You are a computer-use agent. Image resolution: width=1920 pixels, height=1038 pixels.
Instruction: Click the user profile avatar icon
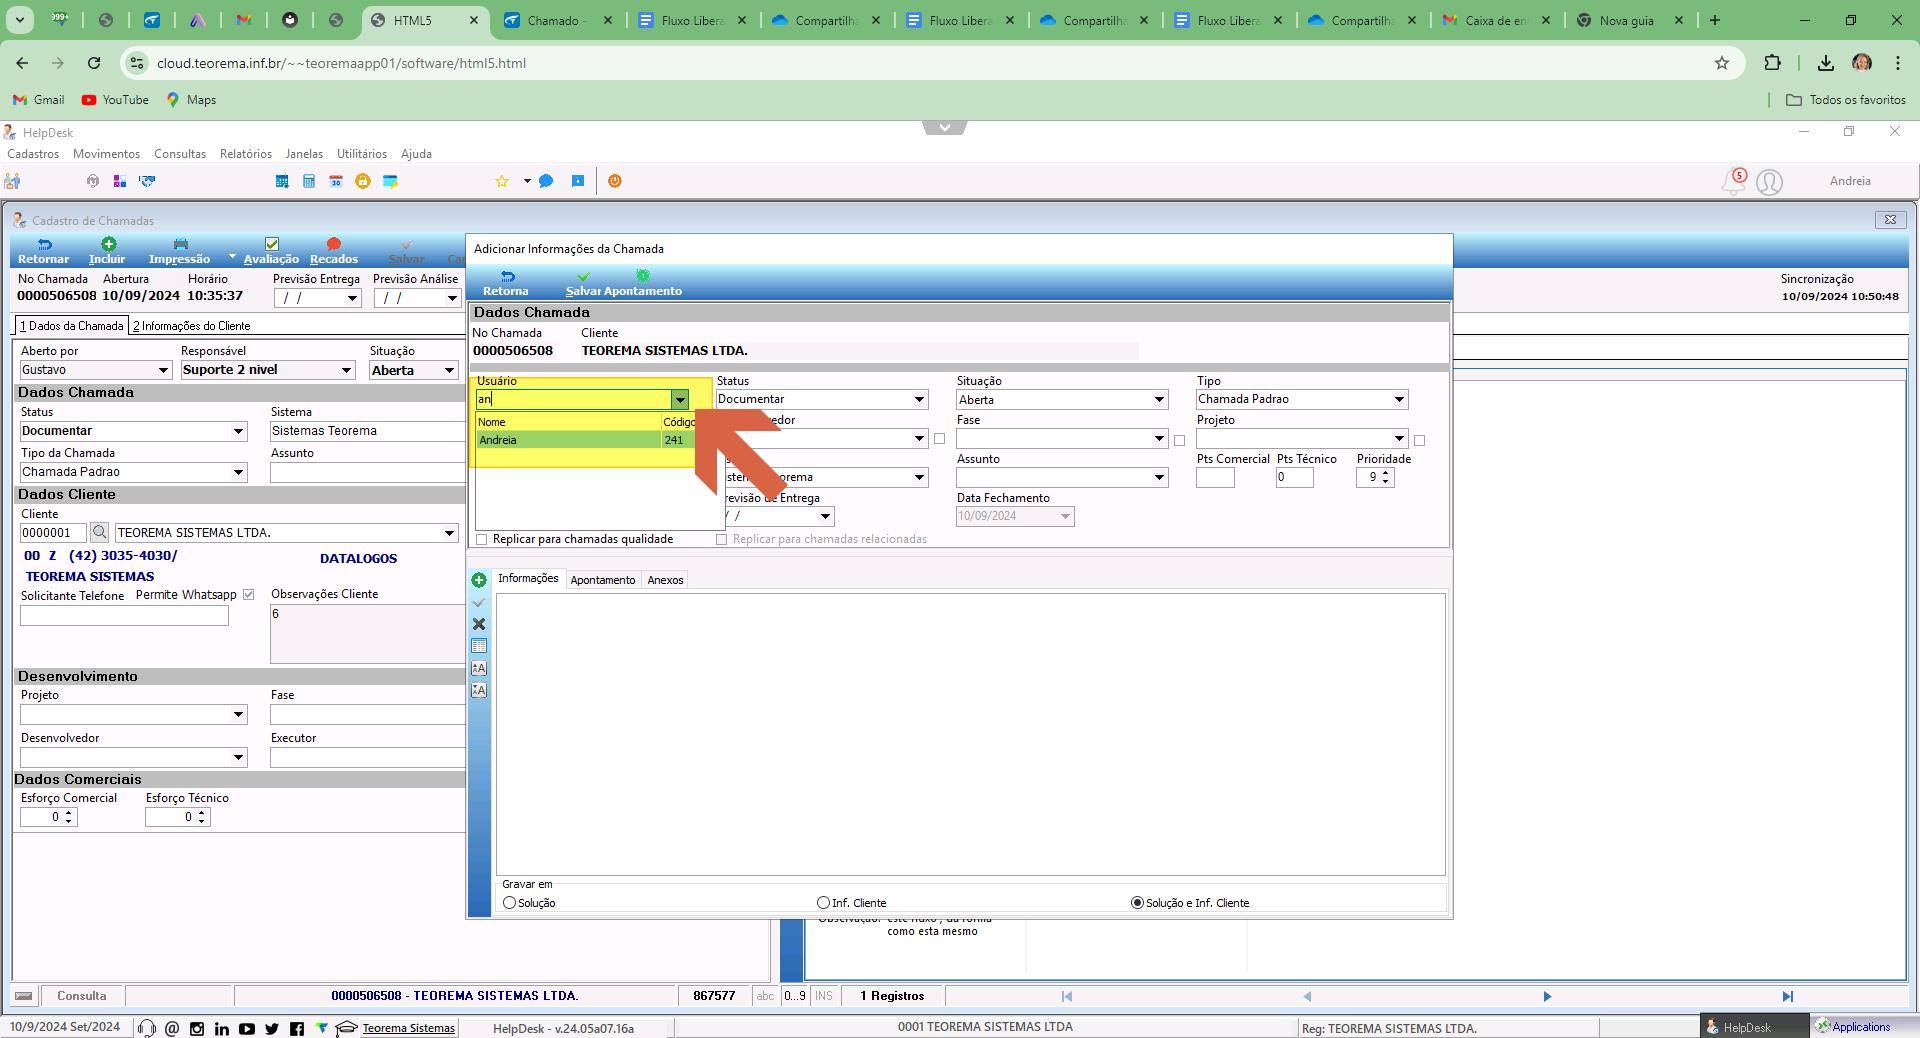click(1770, 182)
